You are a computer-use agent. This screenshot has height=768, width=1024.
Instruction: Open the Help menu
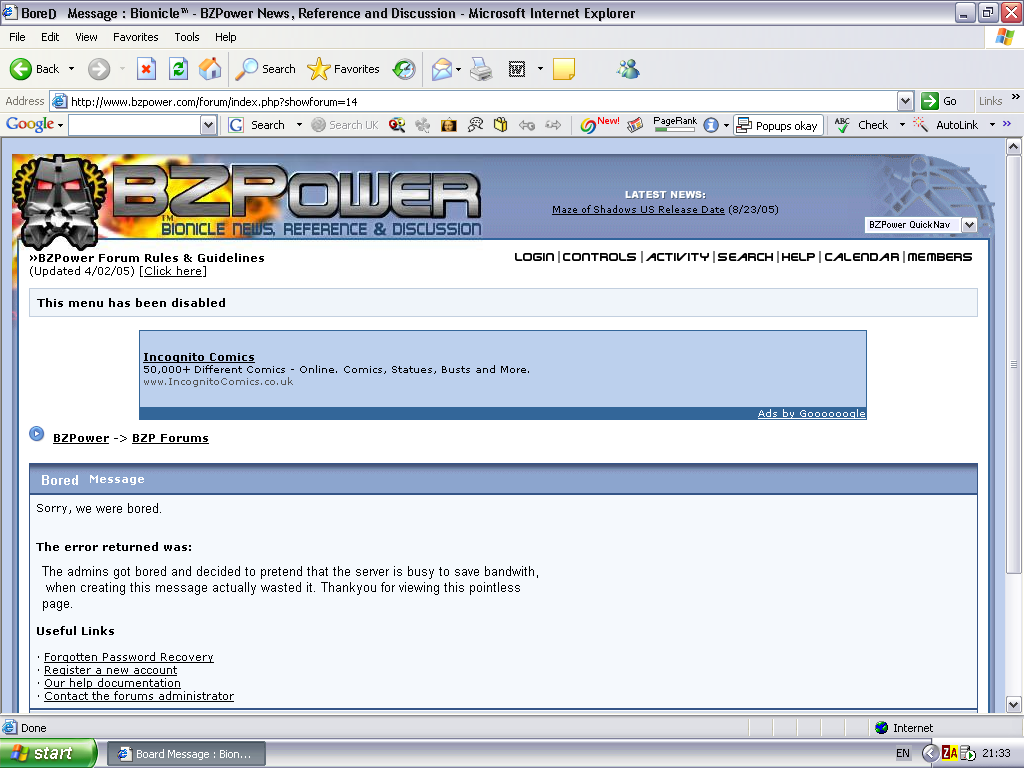point(225,37)
